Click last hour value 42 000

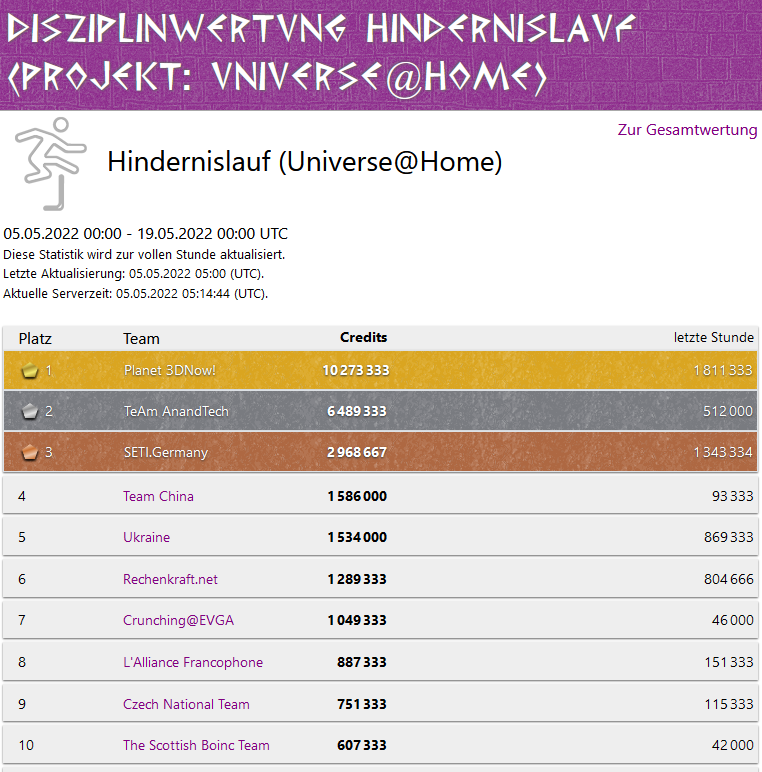[732, 745]
